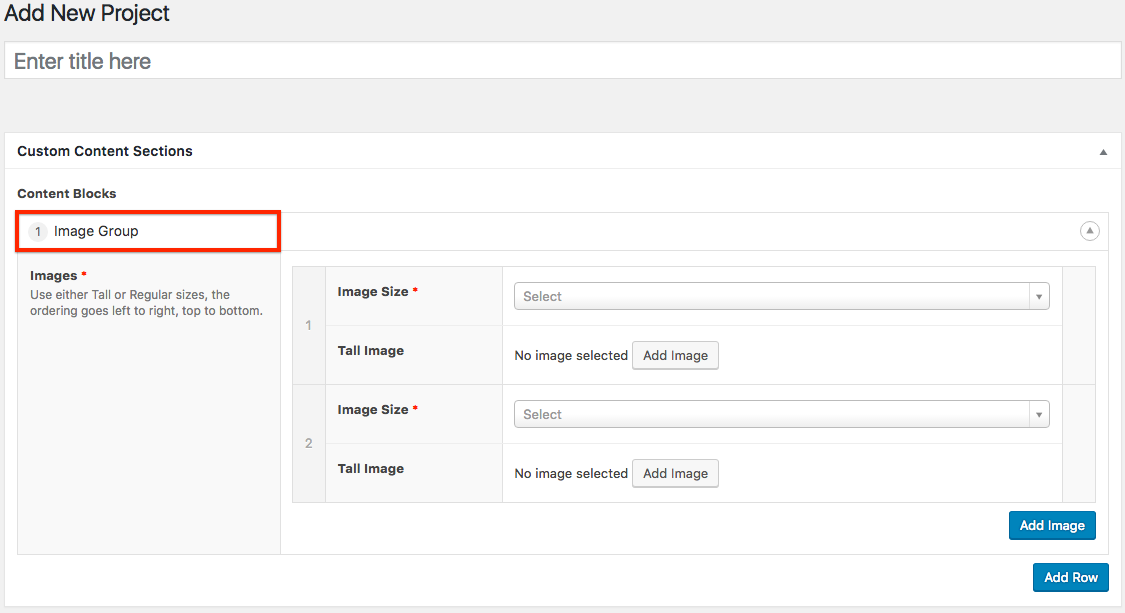Collapse Image Group layout using circled arrow icon

point(1089,231)
